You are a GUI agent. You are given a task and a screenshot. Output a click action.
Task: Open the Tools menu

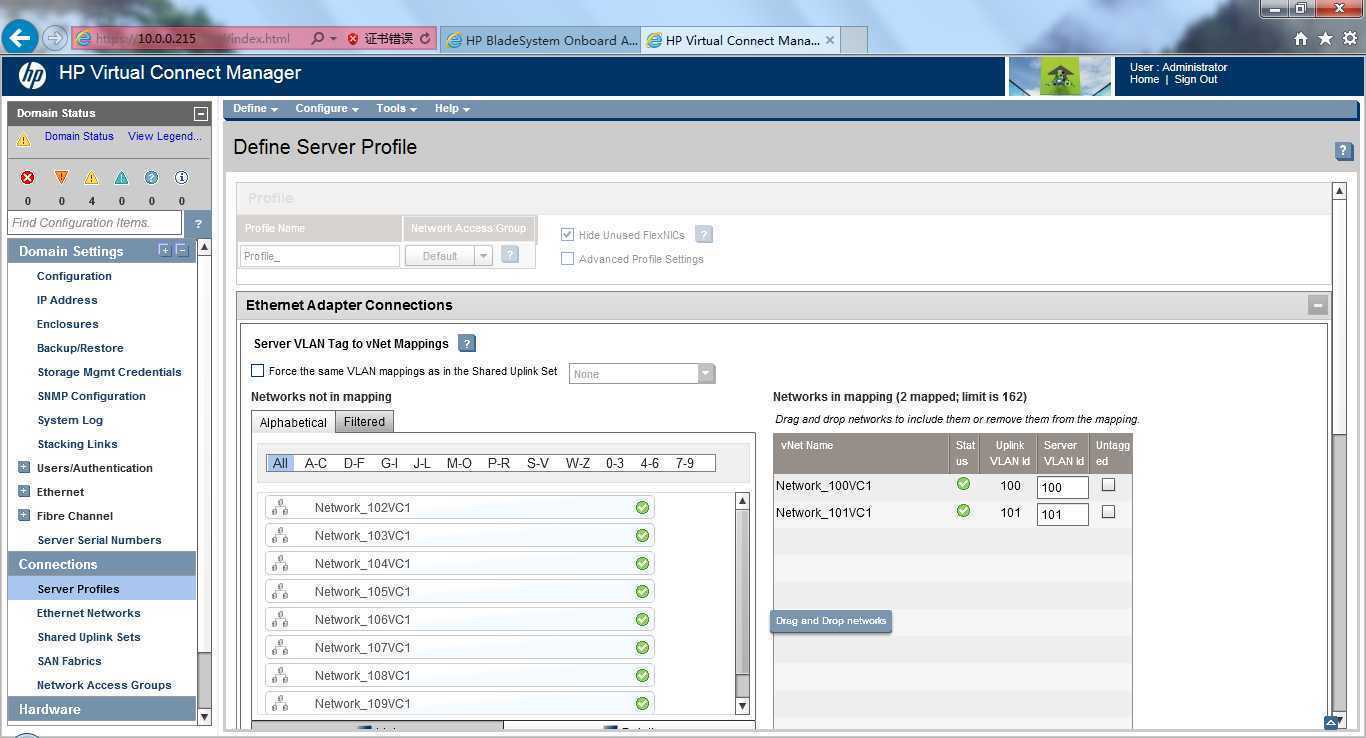point(396,108)
